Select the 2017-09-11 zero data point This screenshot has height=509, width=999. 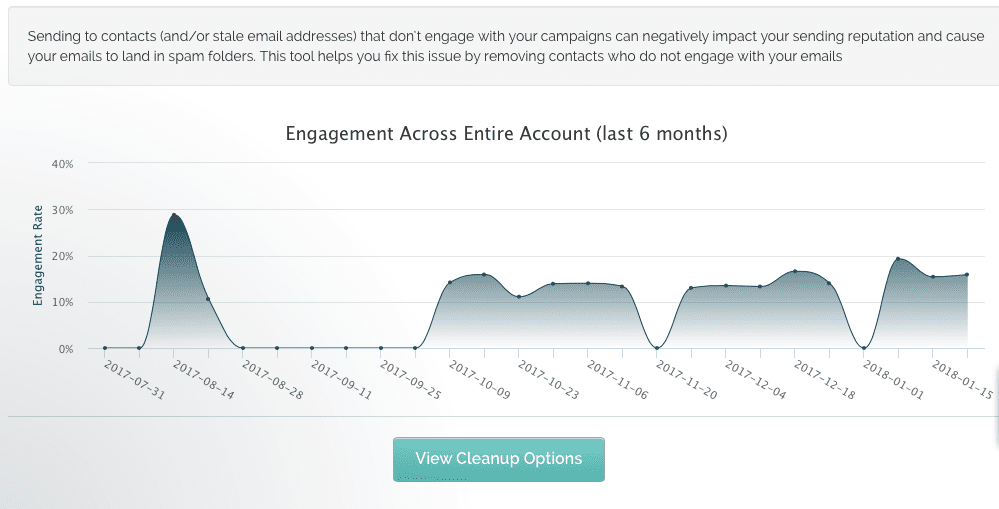point(312,348)
